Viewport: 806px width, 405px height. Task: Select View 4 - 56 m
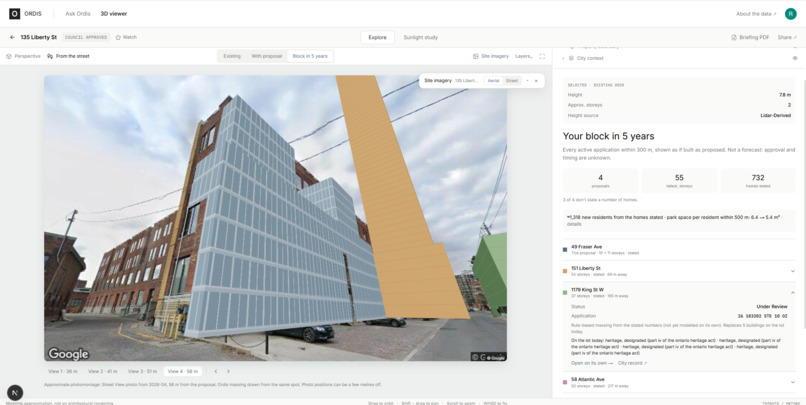(x=182, y=371)
